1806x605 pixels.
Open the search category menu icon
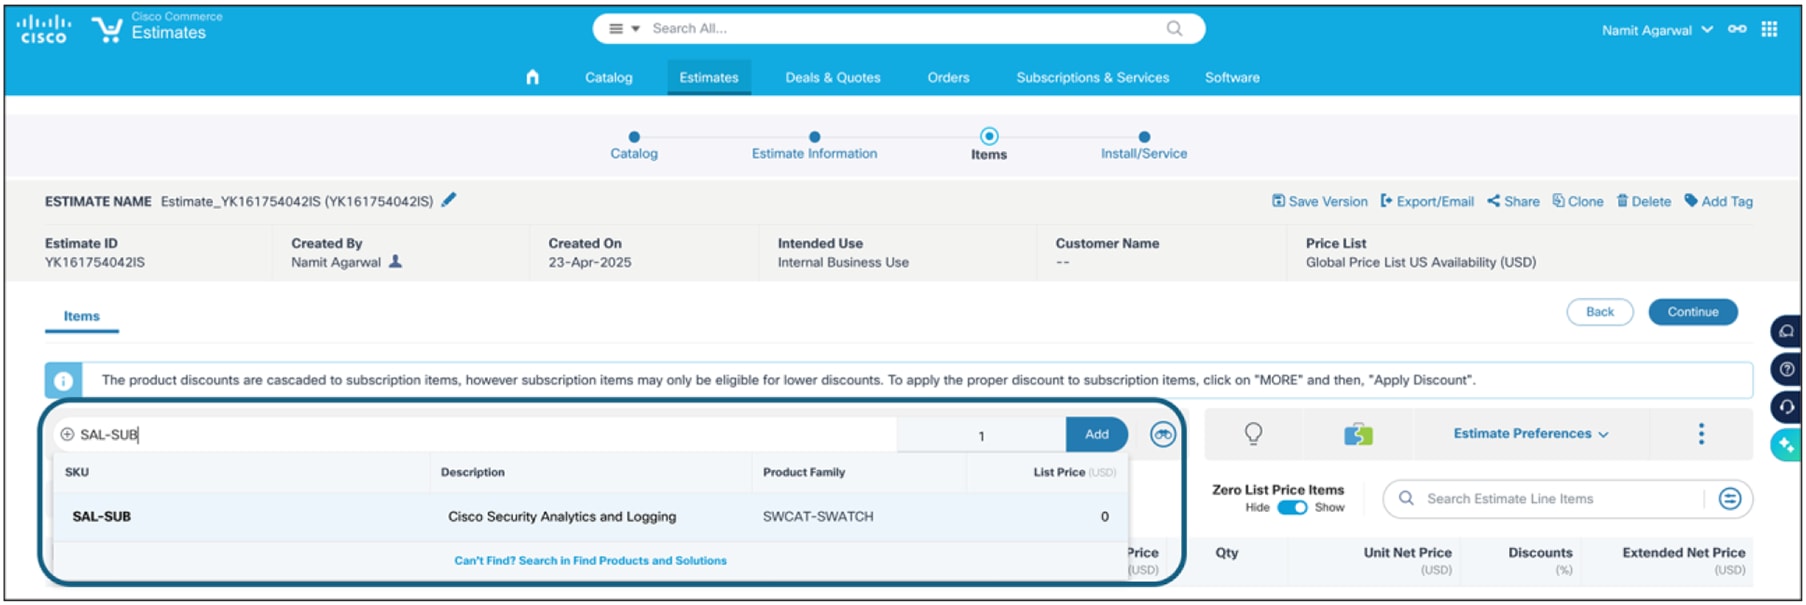tap(624, 29)
